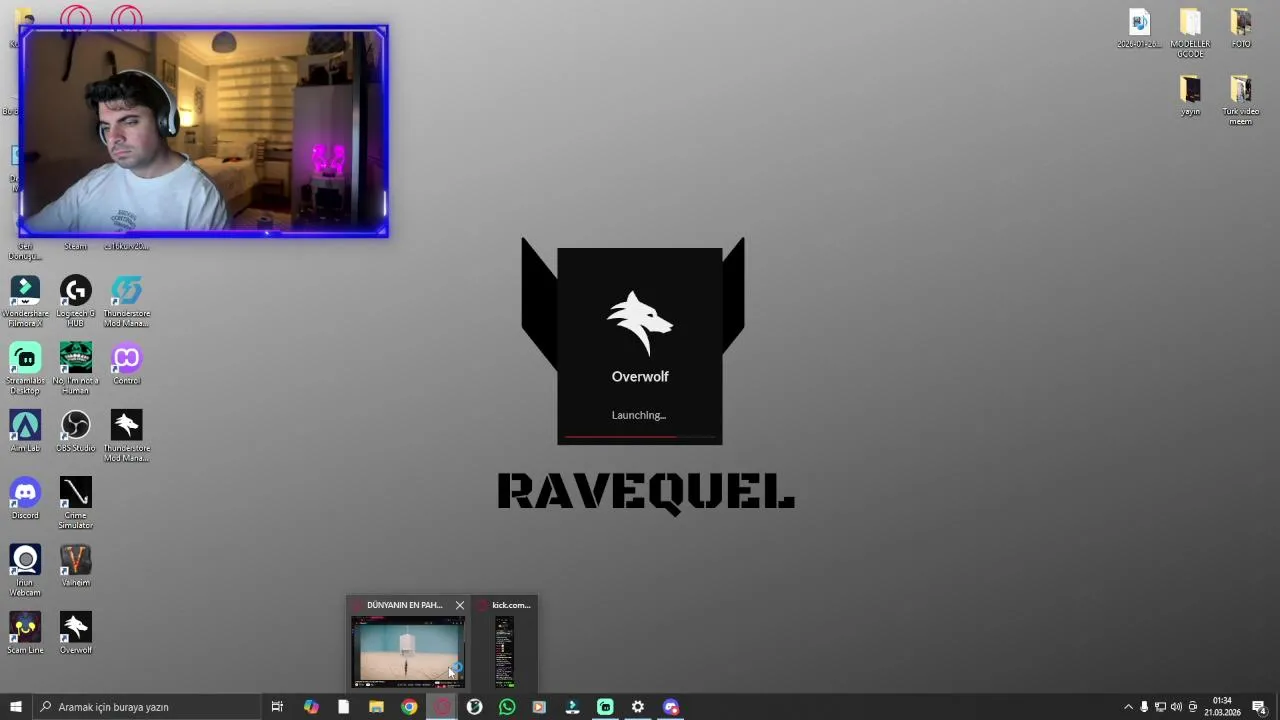Open the black wolf Thunderstore Mod Manager shortcut
The image size is (1280, 720).
(x=126, y=435)
